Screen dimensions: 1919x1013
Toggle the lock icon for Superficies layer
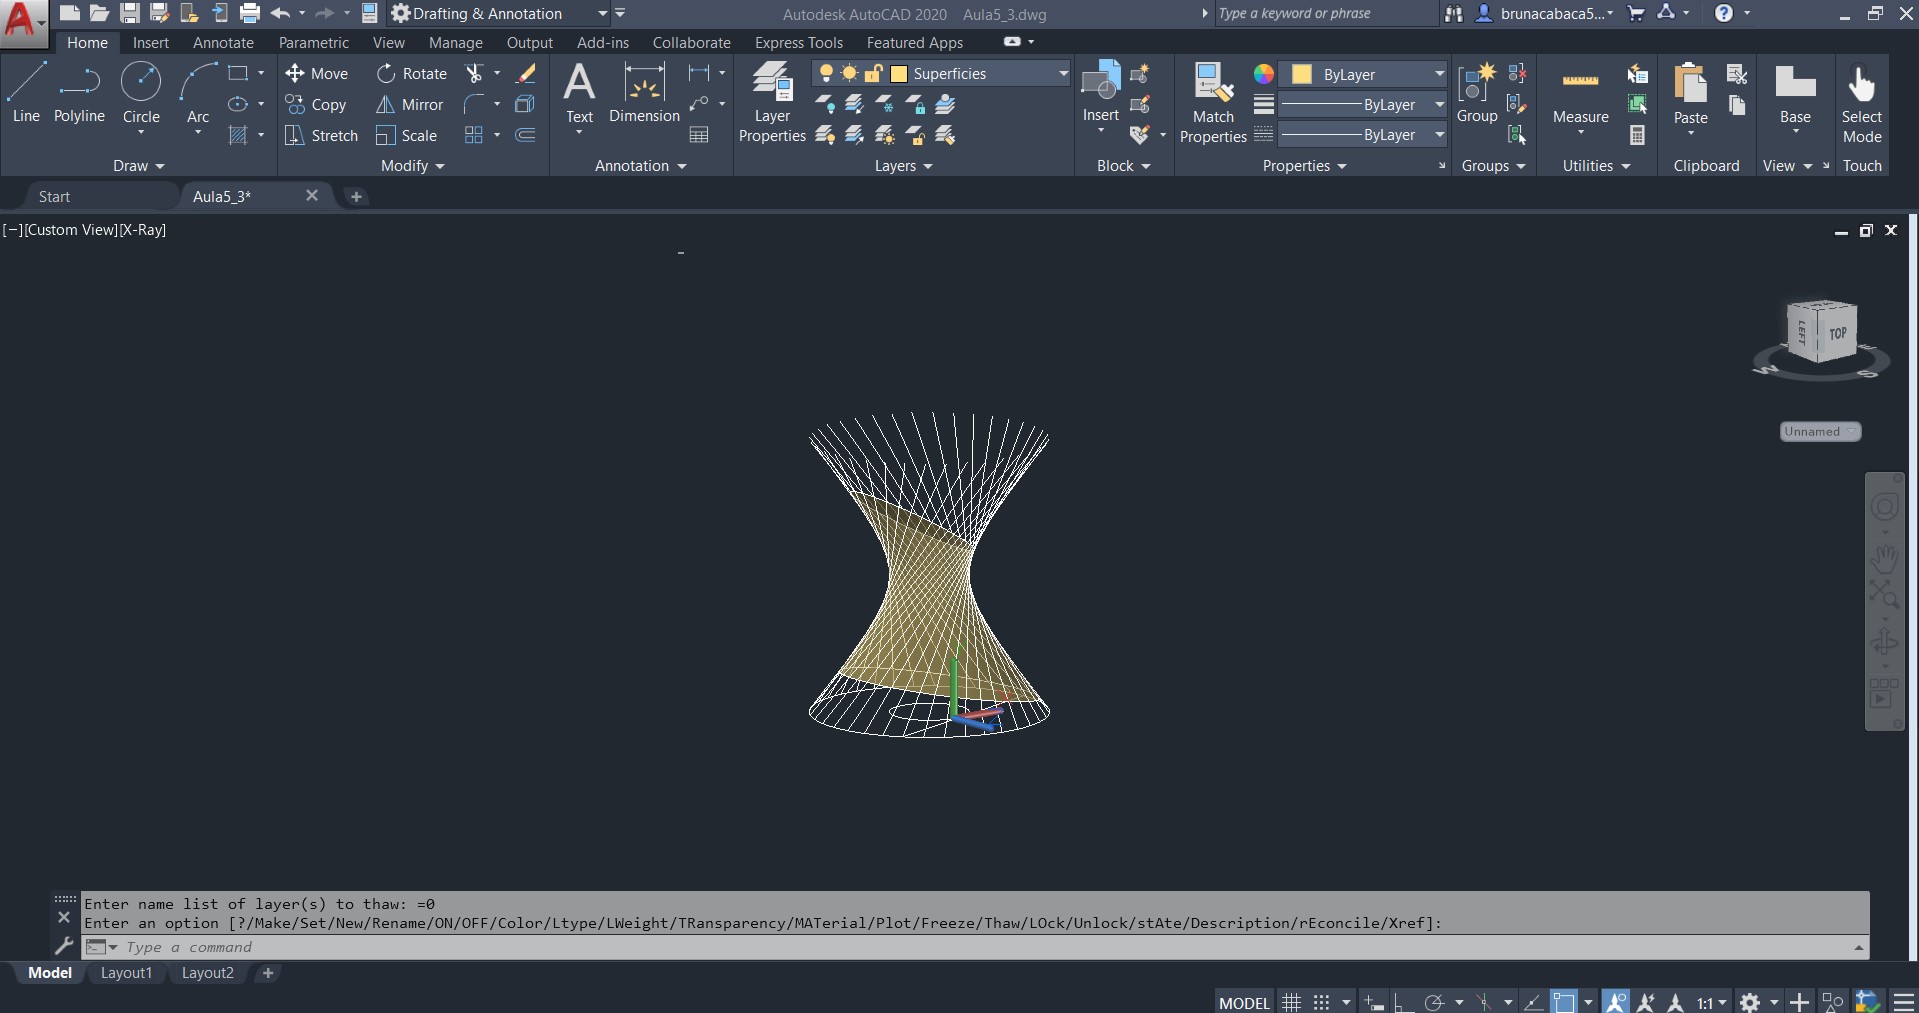coord(874,73)
